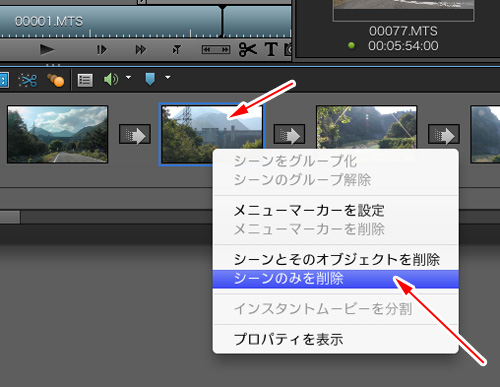Select the road landscape scene thumbnail

click(57, 134)
